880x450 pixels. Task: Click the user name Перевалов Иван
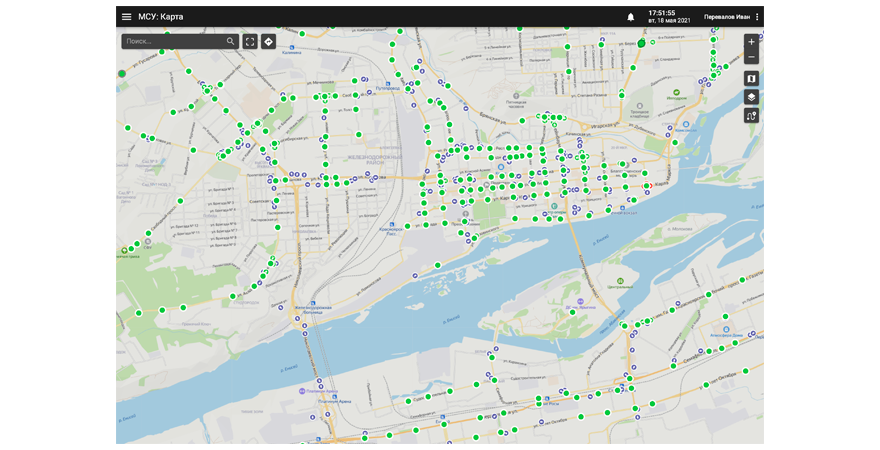tap(727, 17)
